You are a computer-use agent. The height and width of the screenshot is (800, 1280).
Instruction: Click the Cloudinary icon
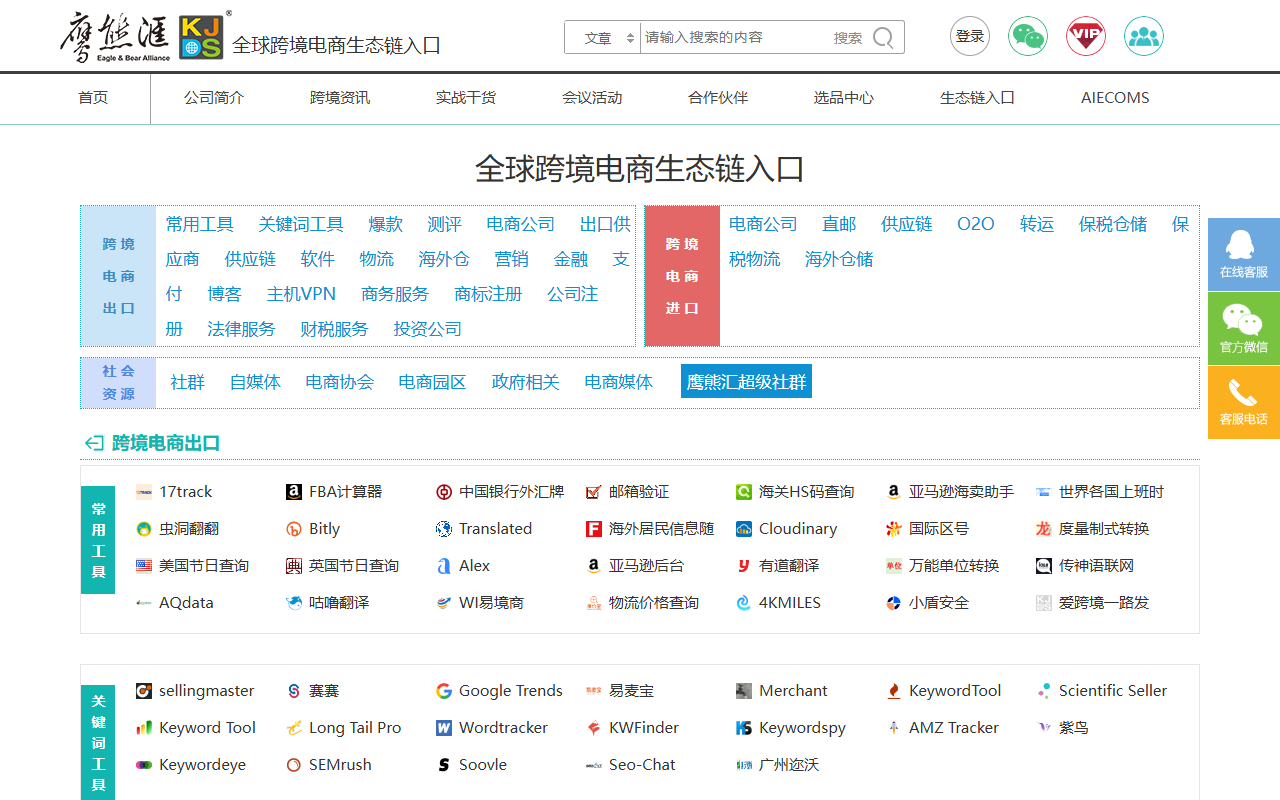(744, 529)
